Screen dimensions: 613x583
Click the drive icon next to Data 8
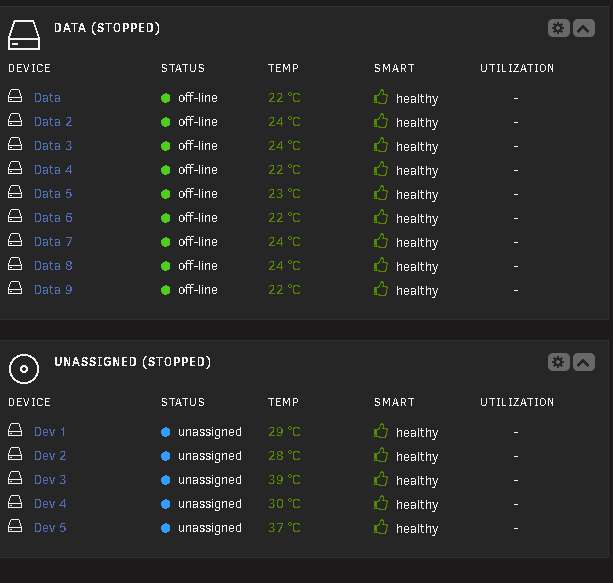point(15,264)
